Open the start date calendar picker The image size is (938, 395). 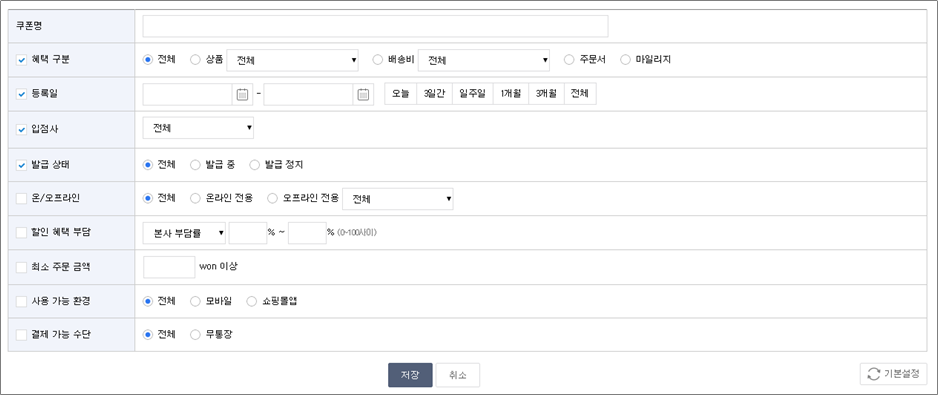point(242,95)
